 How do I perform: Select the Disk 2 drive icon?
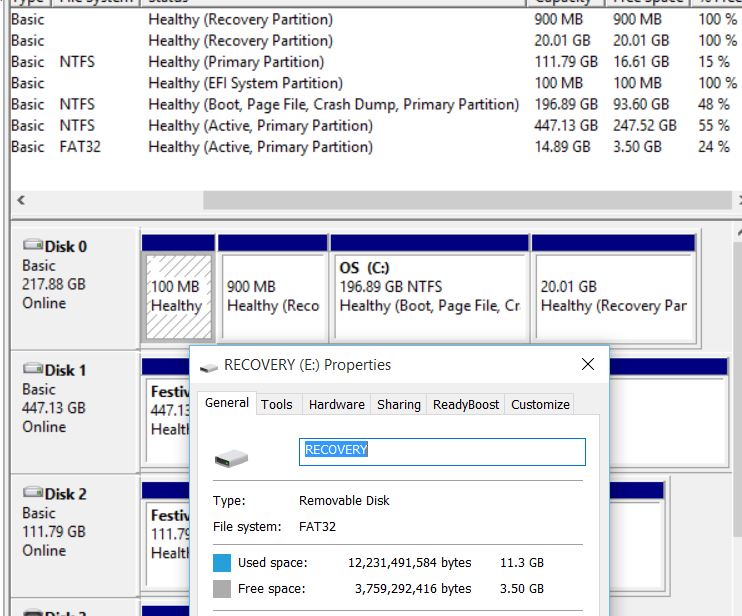pos(33,492)
